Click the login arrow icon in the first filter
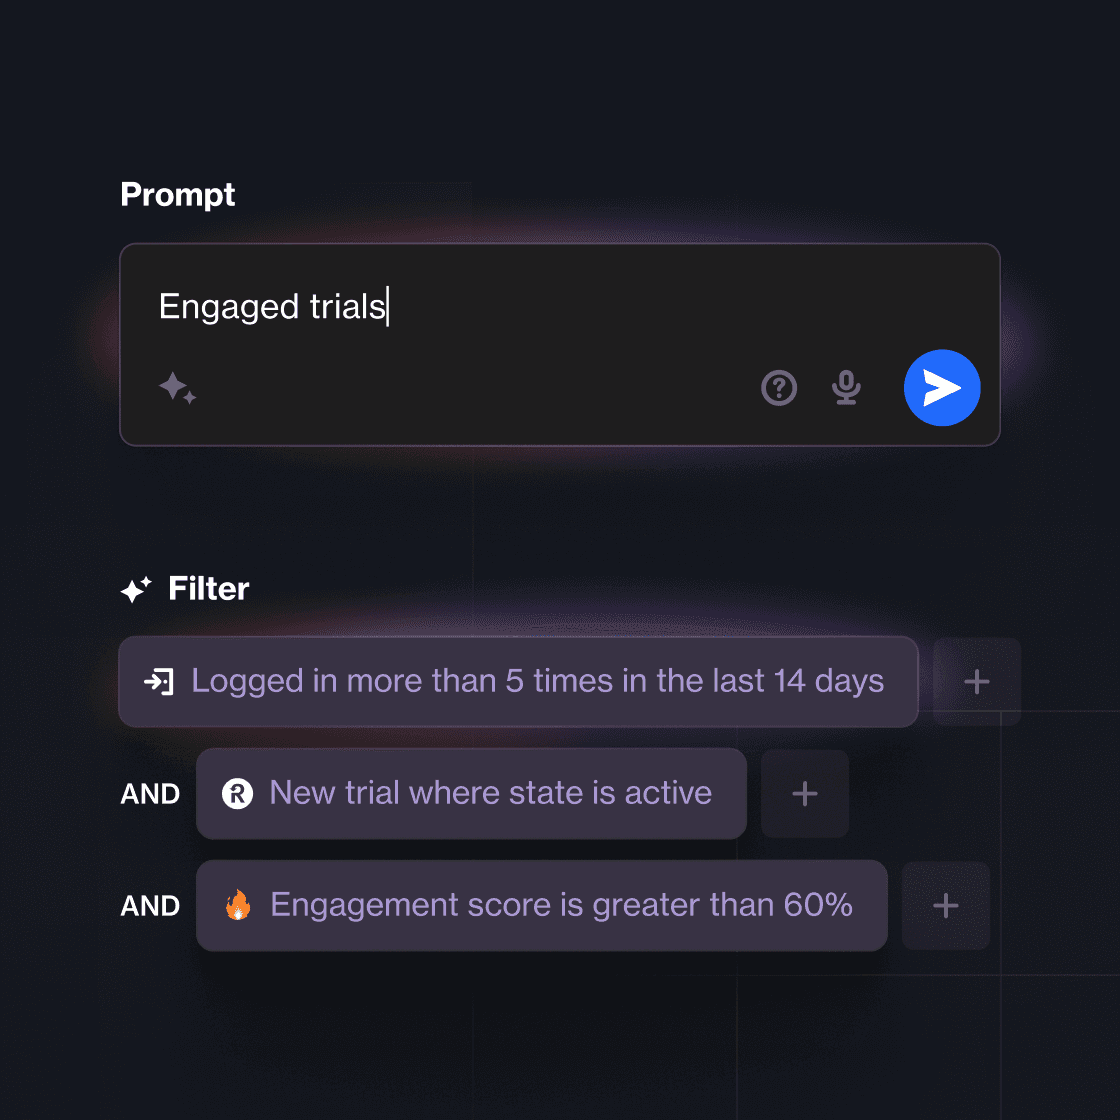 point(159,681)
